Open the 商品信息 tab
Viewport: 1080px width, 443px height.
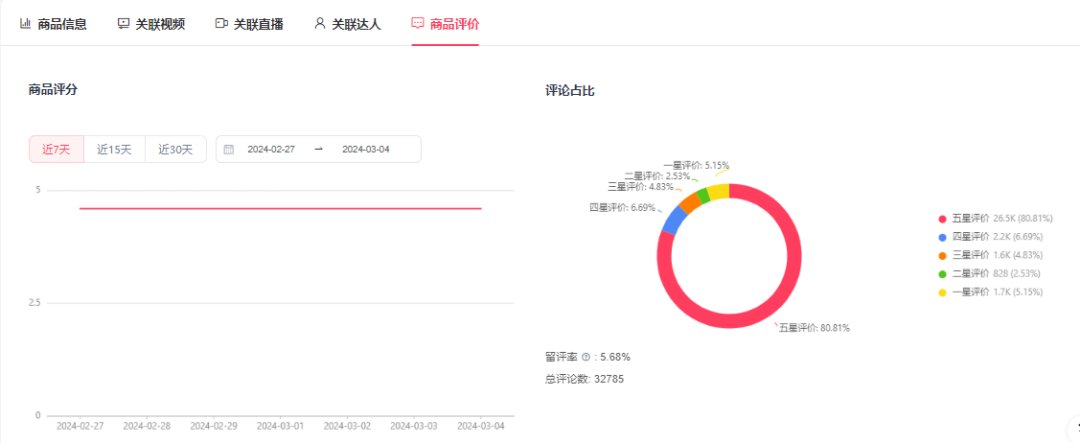click(x=53, y=24)
